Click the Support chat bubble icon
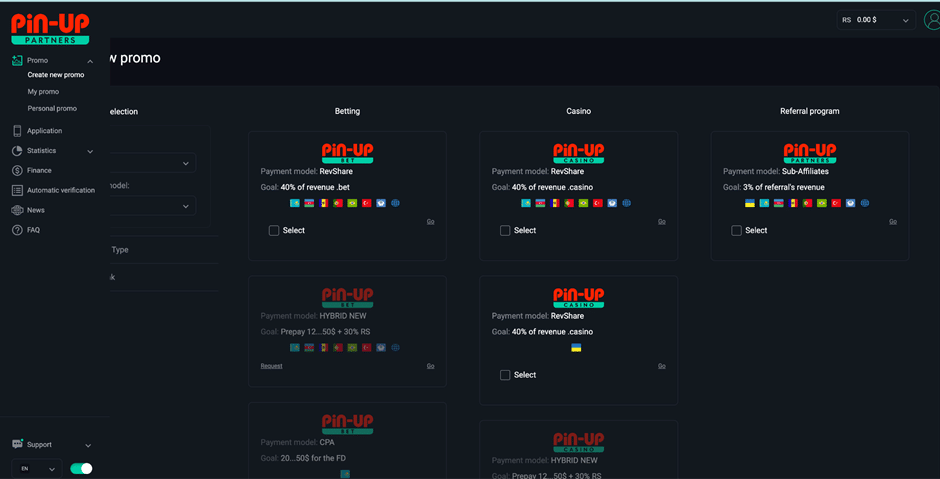This screenshot has width=940, height=479. point(17,444)
